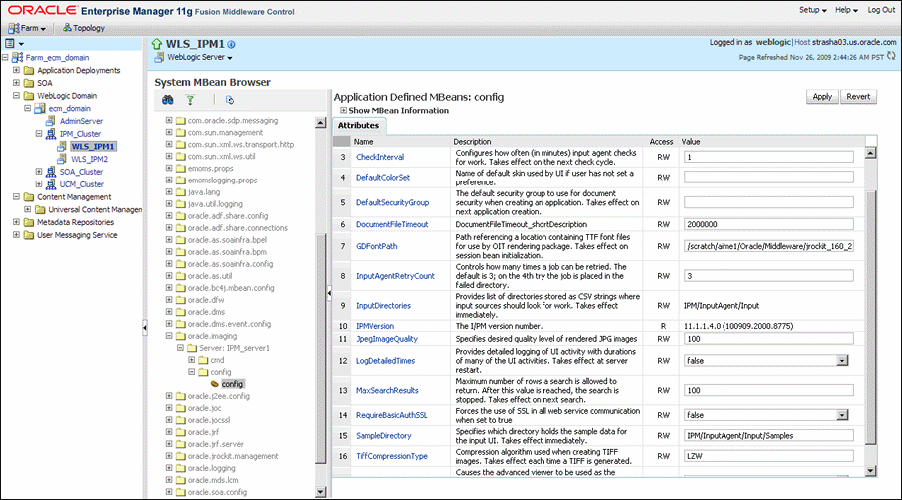Image resolution: width=902 pixels, height=500 pixels.
Task: Expand the User Messaging Service node
Action: pyautogui.click(x=16, y=235)
